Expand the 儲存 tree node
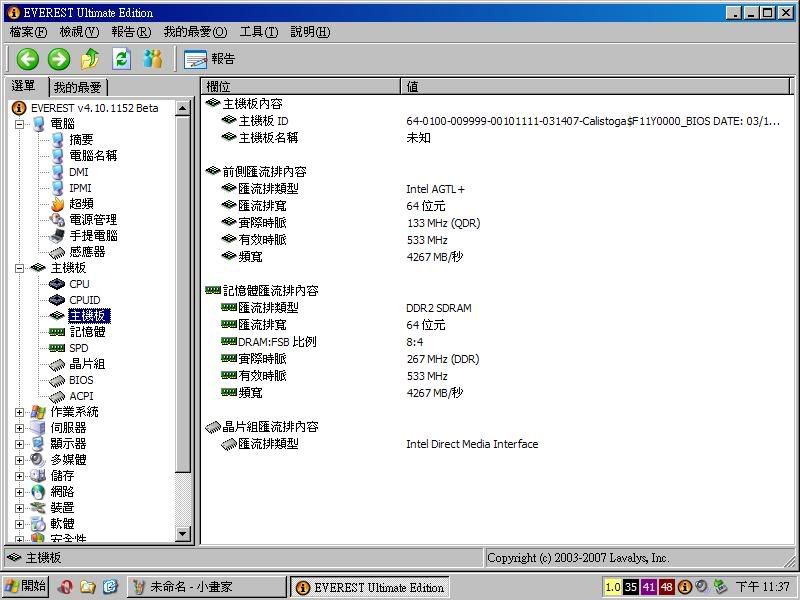Viewport: 800px width, 600px height. click(19, 476)
